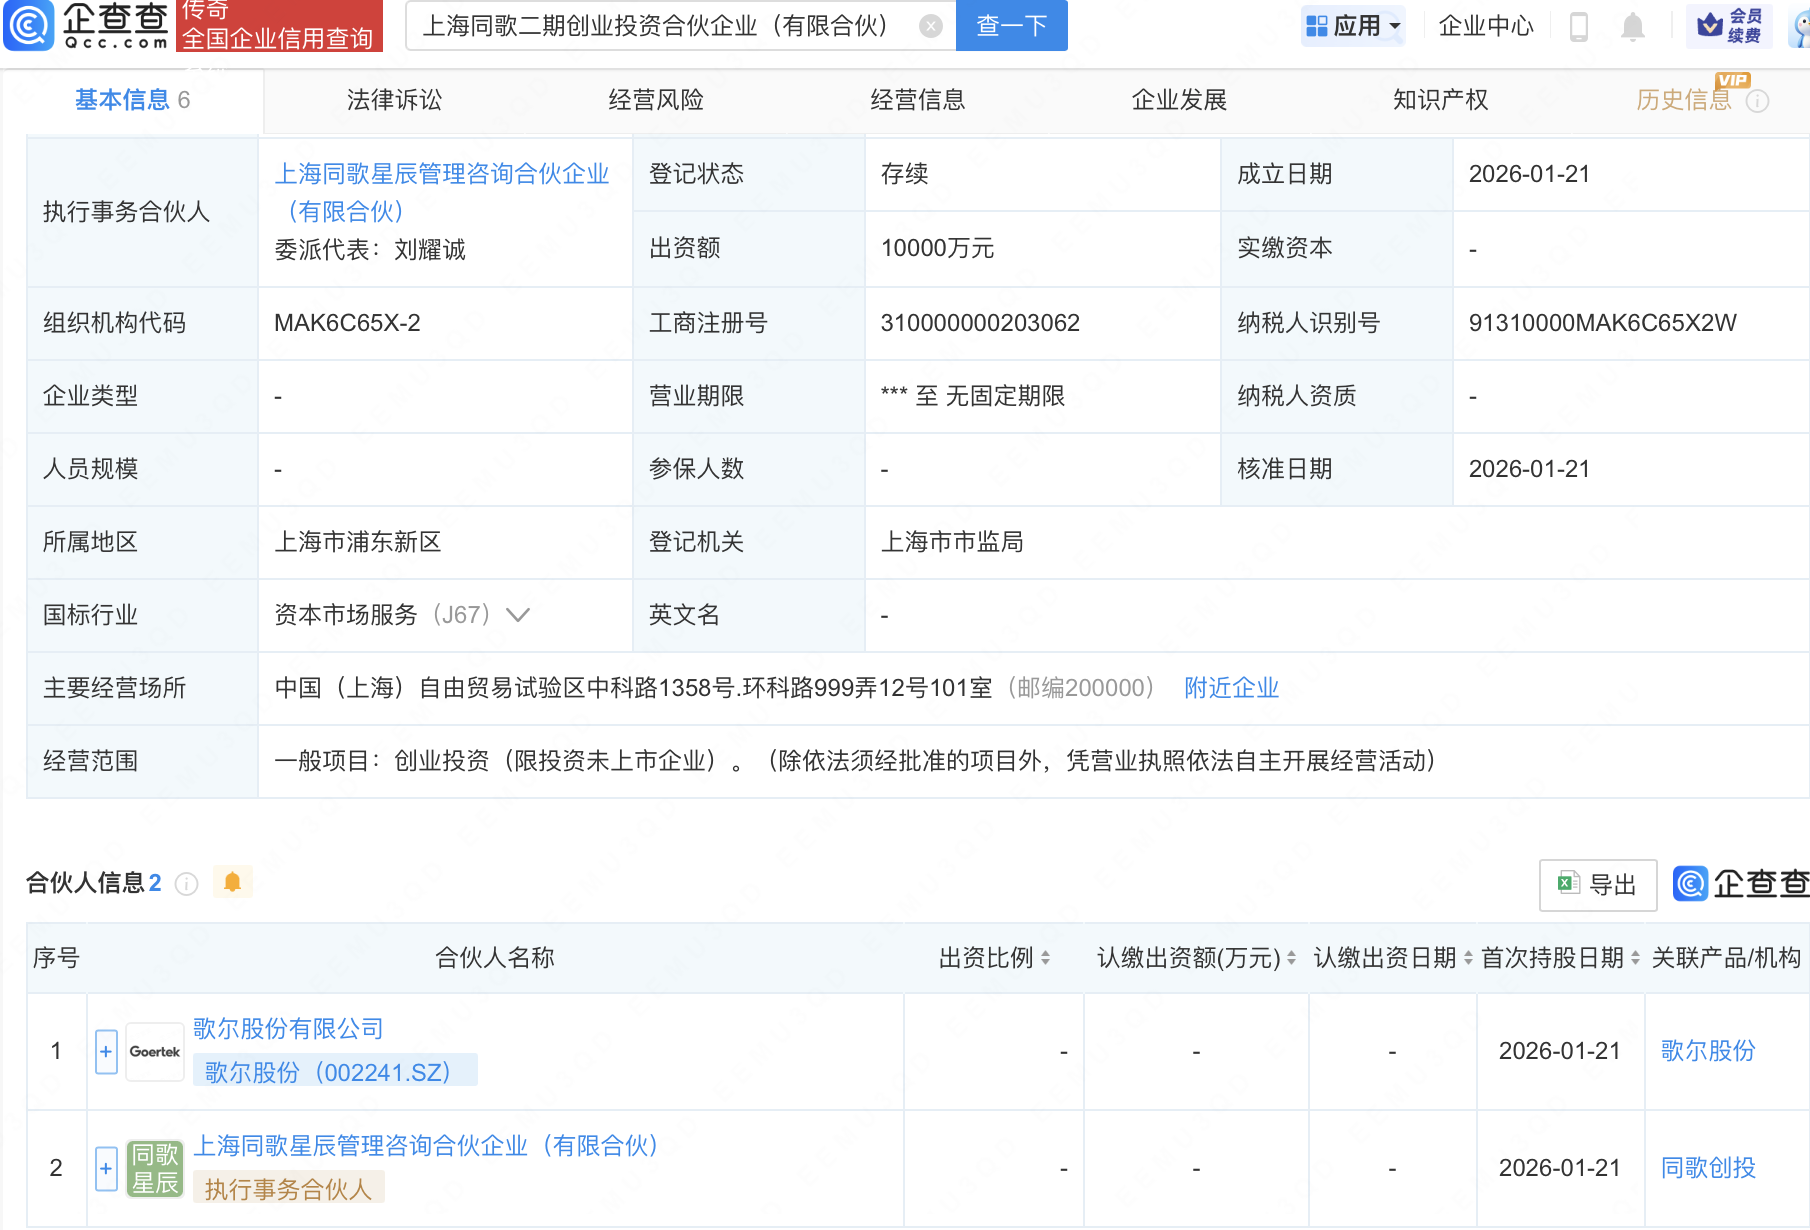Open the 应用 dropdown menu
This screenshot has width=1810, height=1230.
(1353, 27)
